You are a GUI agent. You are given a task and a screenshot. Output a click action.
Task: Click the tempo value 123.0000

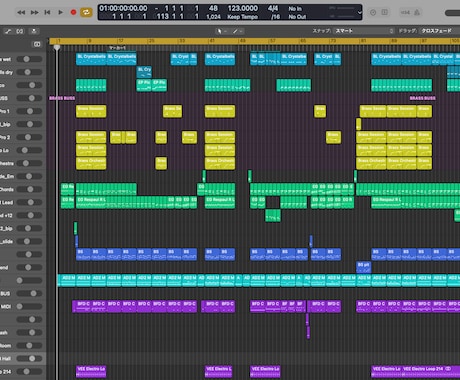[x=242, y=8]
